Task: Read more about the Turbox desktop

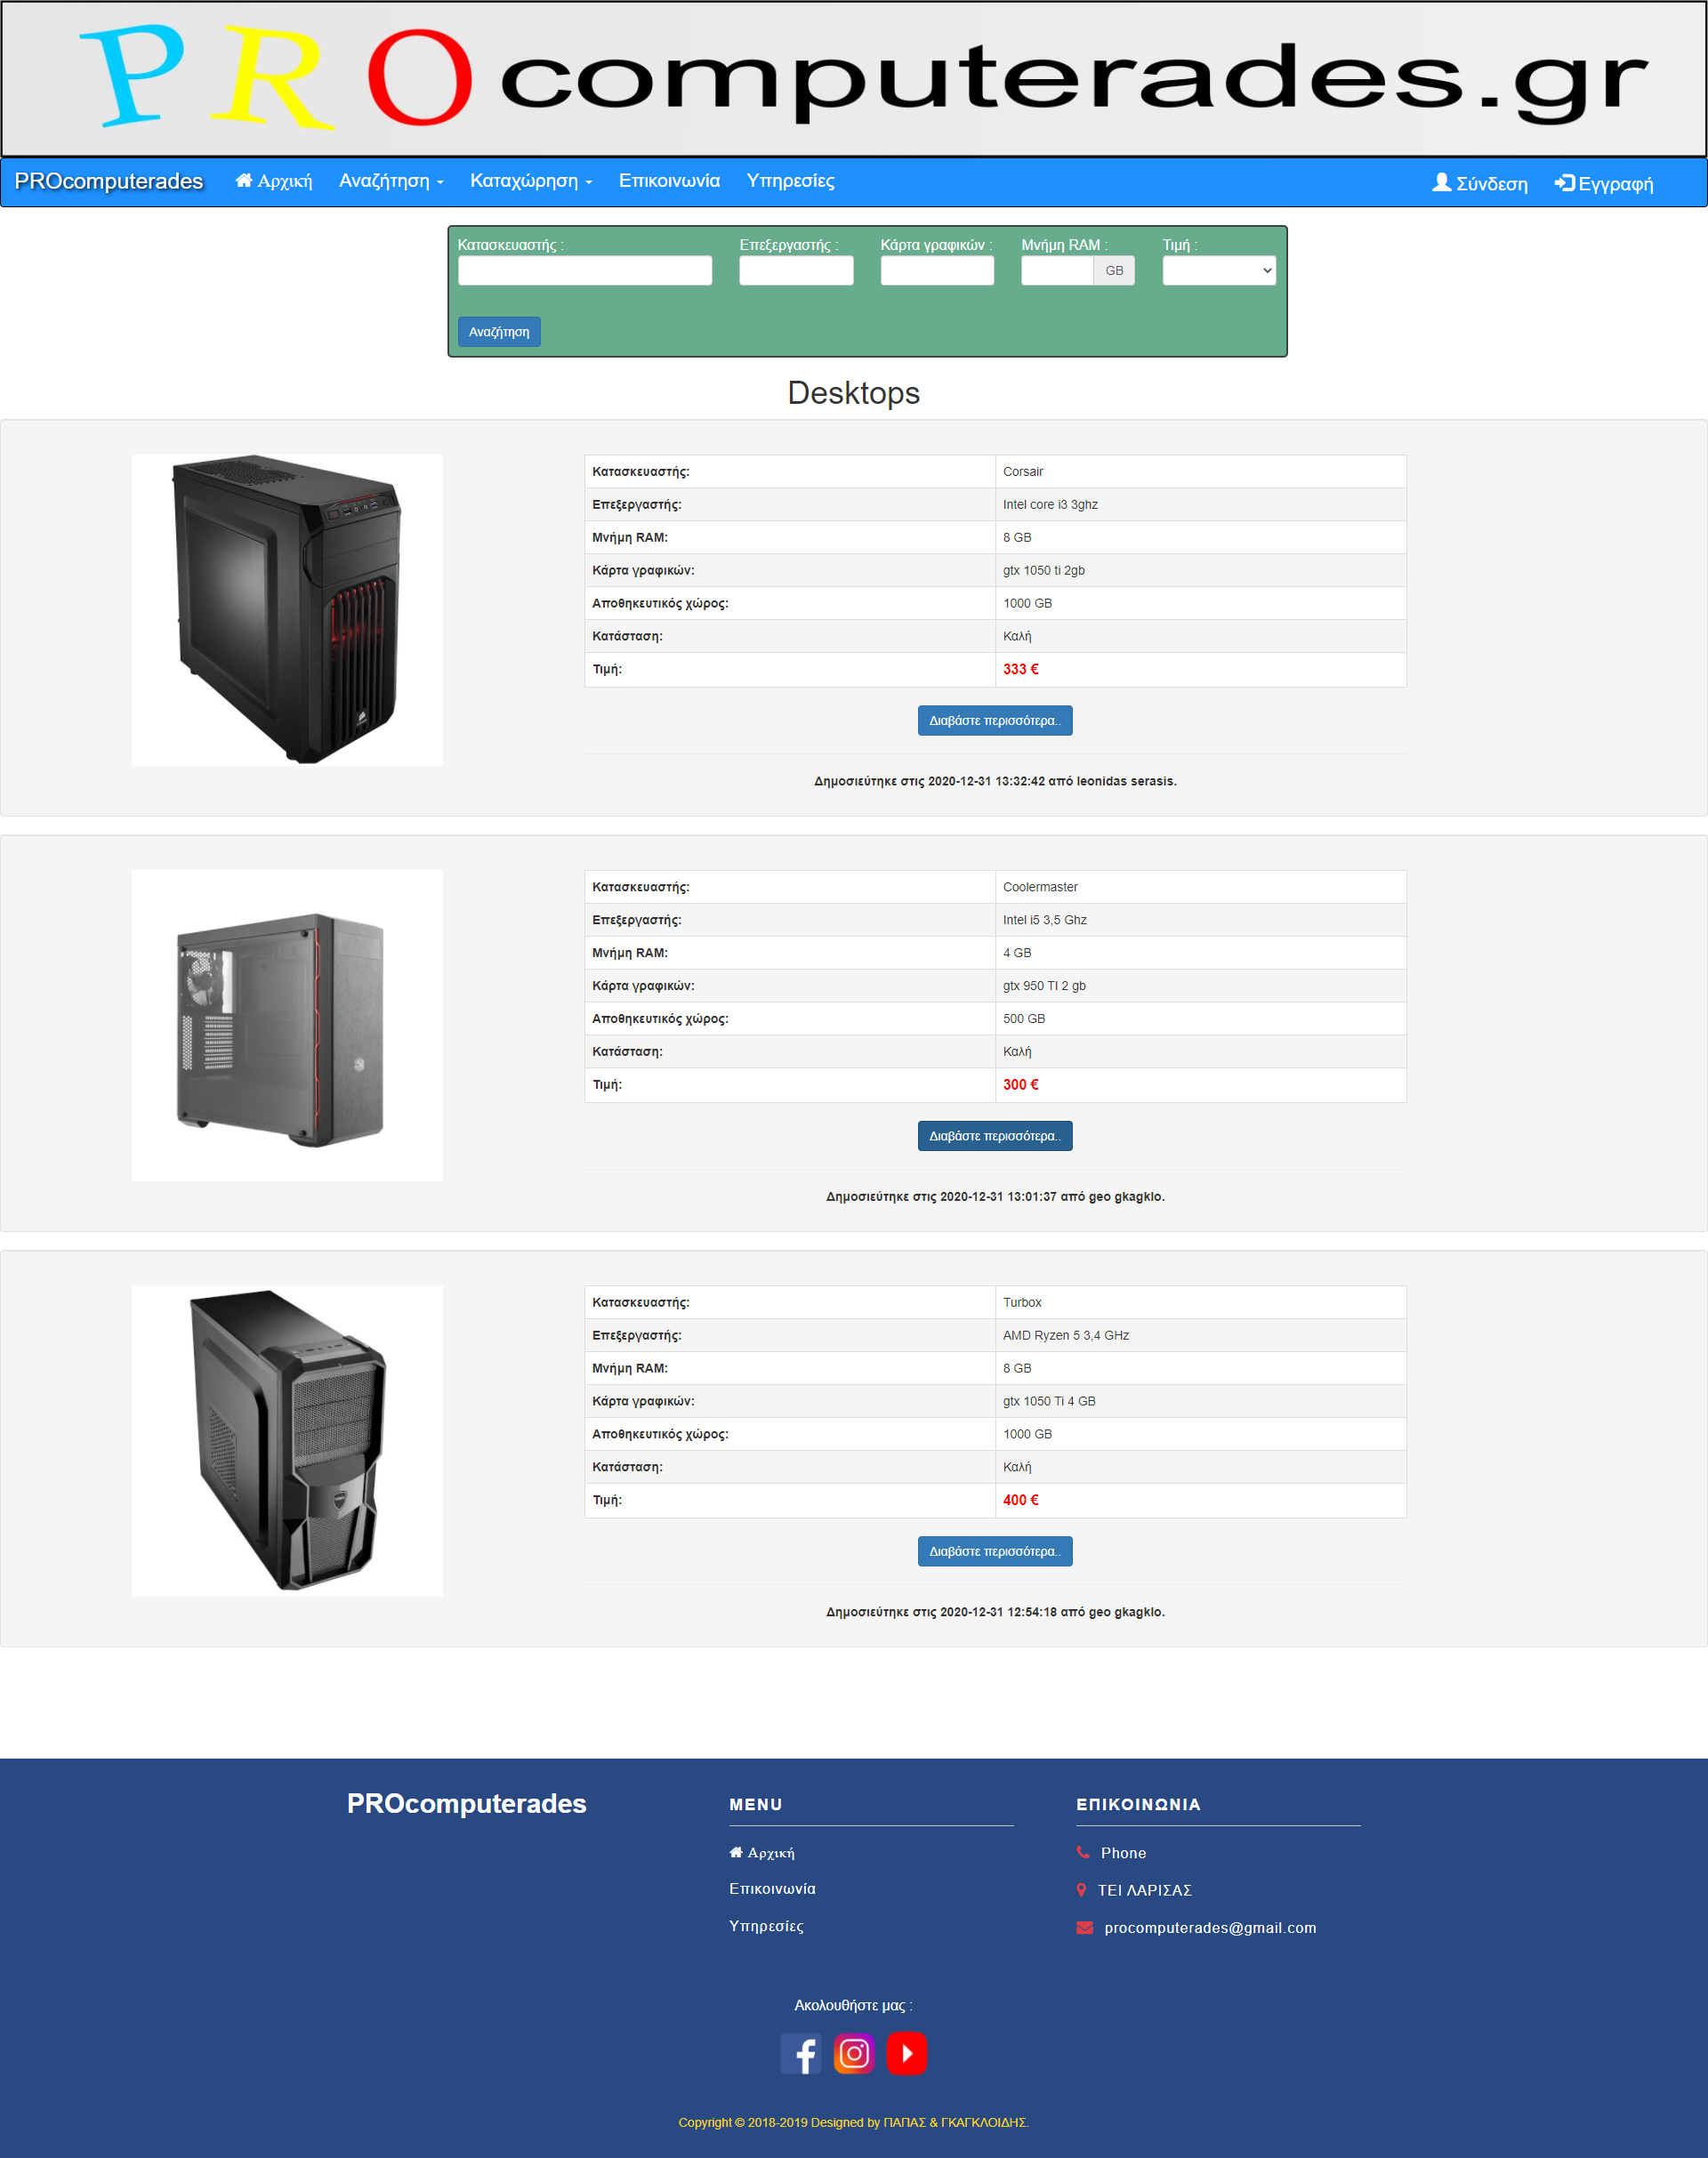Action: (x=994, y=1551)
